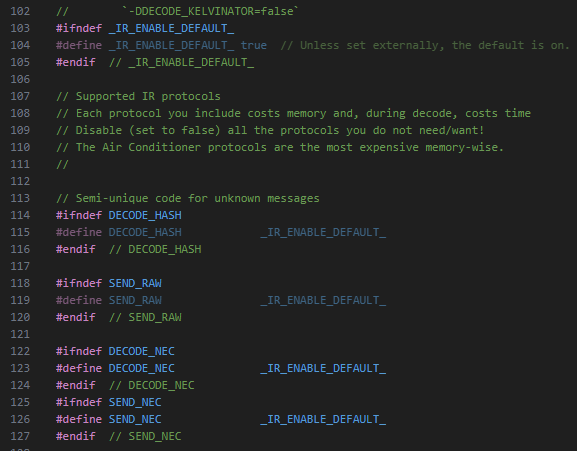Click the // SEND_NEC comment on line 127
Image resolution: width=577 pixels, height=451 pixels.
pos(145,436)
